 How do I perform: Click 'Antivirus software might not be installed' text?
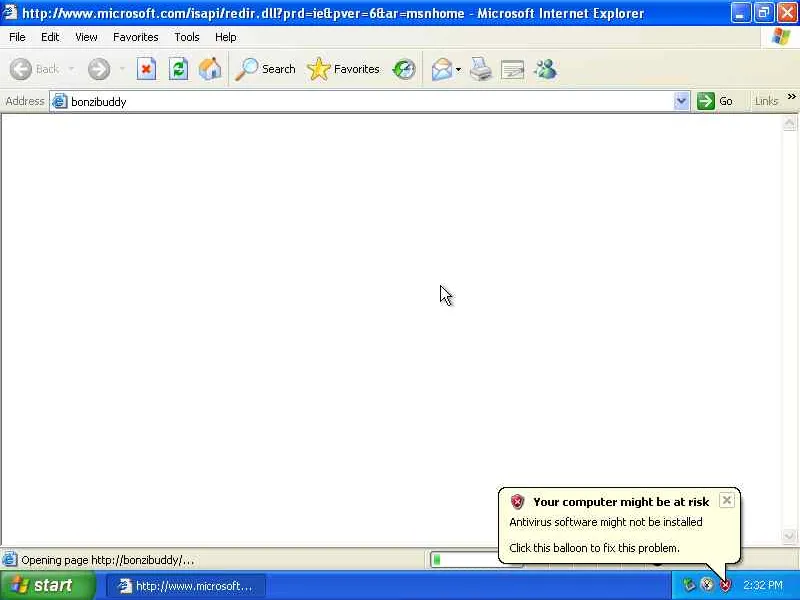pos(606,522)
